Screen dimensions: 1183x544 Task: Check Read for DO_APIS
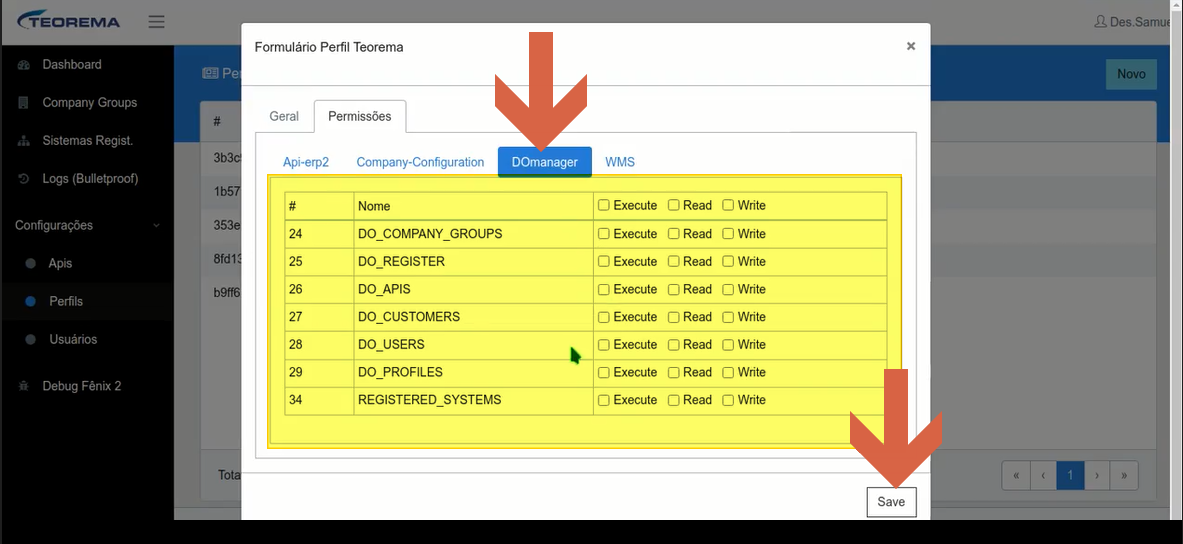(x=673, y=289)
